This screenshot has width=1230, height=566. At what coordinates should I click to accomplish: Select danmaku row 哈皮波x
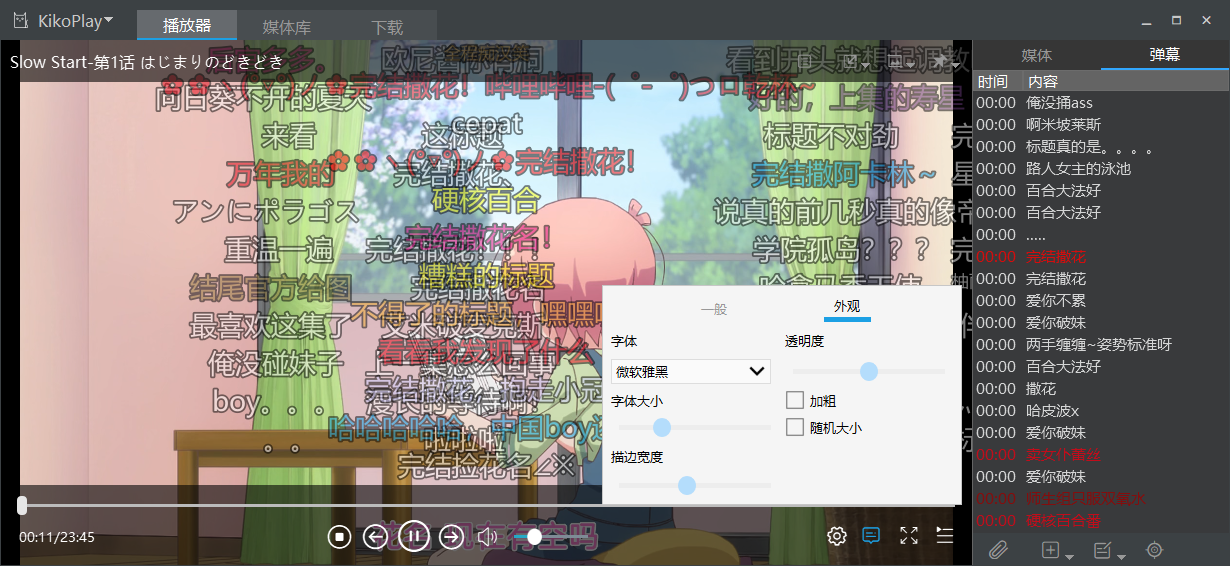coord(1101,411)
